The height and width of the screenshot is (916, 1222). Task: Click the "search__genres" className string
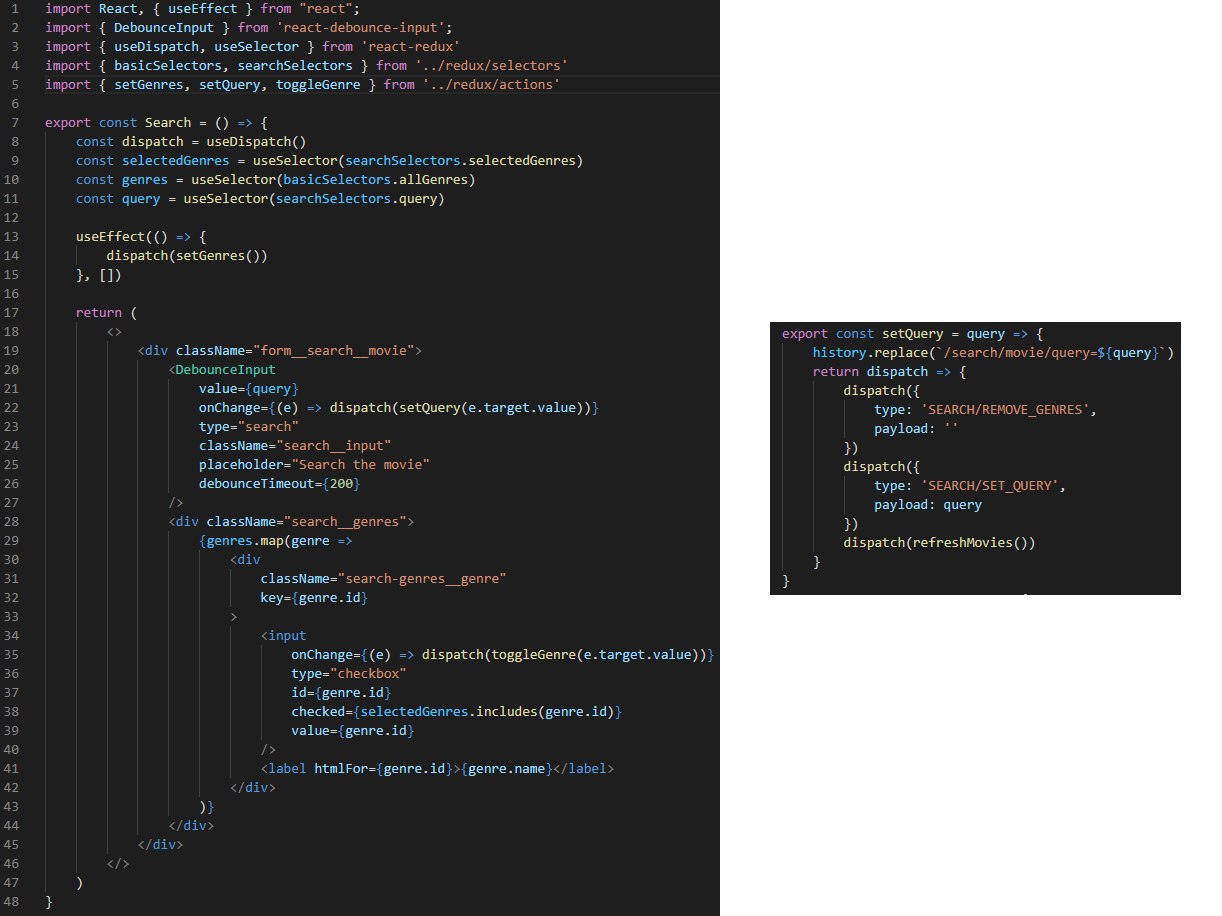pyautogui.click(x=344, y=521)
